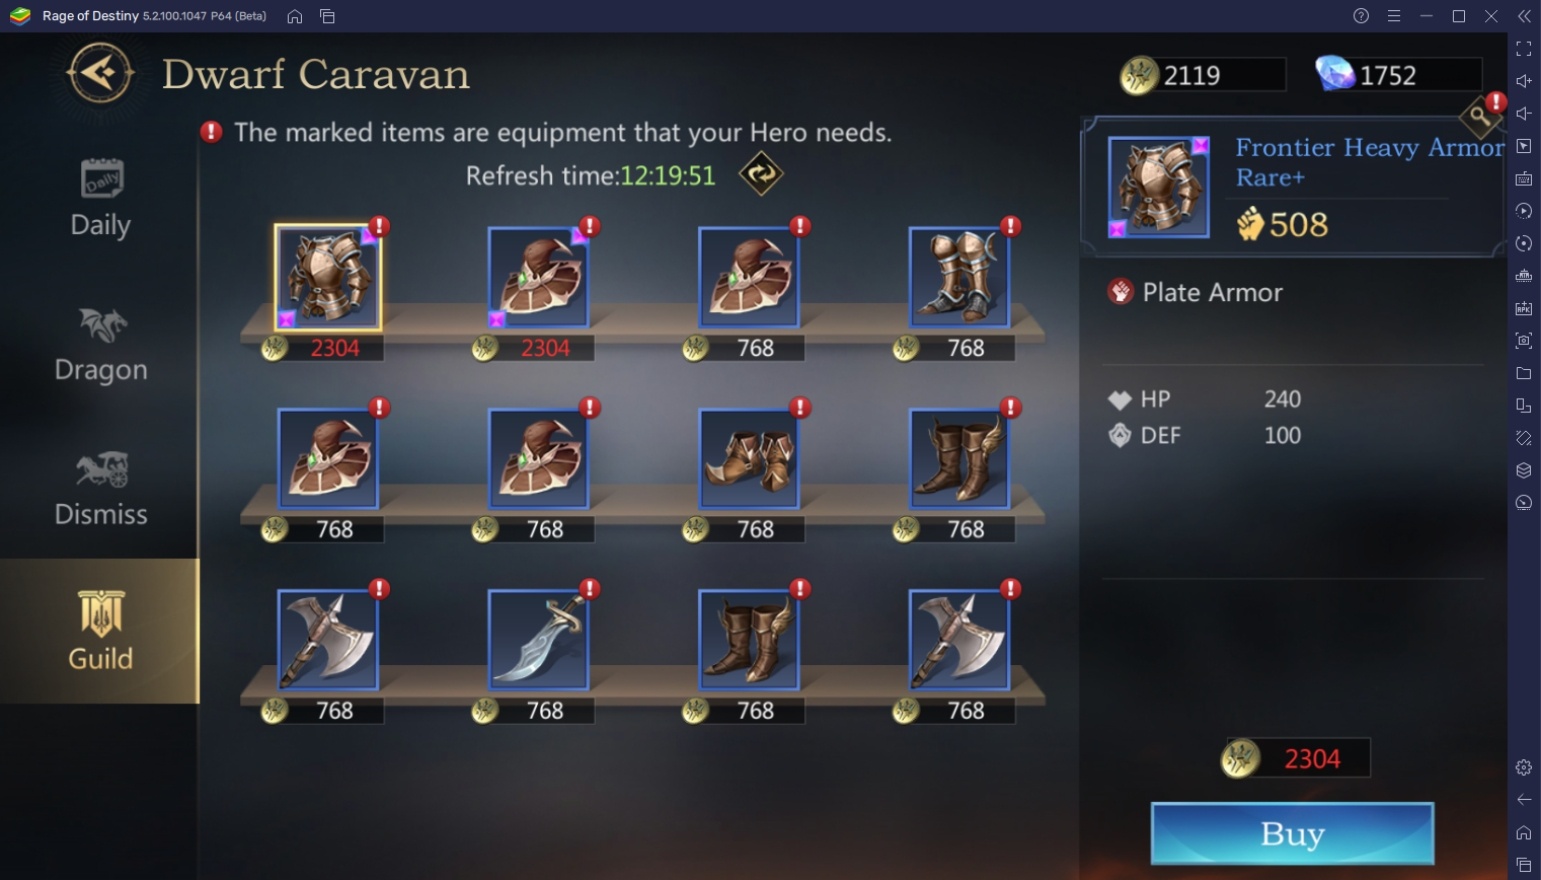The height and width of the screenshot is (880, 1541).
Task: Go back using the Dwarf Caravan arrow
Action: click(x=100, y=73)
